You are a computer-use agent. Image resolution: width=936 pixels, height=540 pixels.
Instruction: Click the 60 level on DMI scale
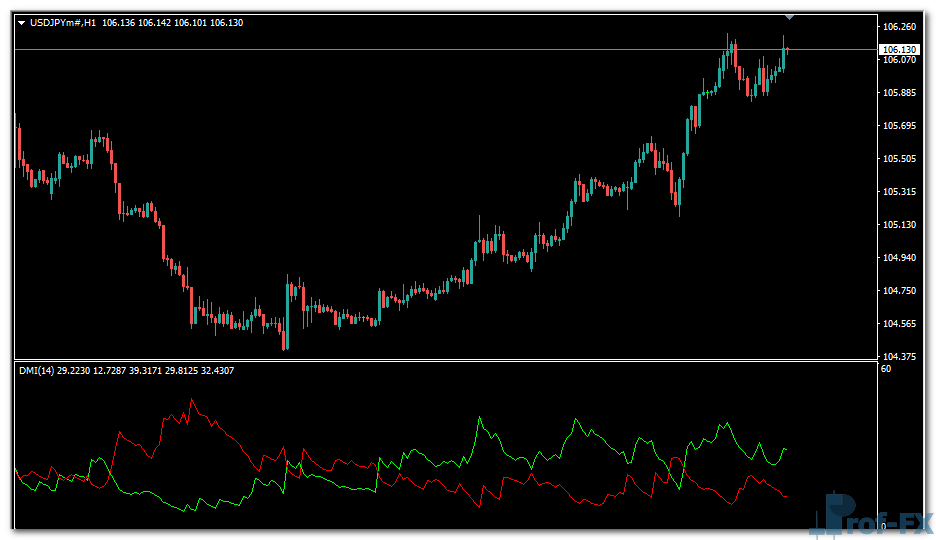pos(886,369)
